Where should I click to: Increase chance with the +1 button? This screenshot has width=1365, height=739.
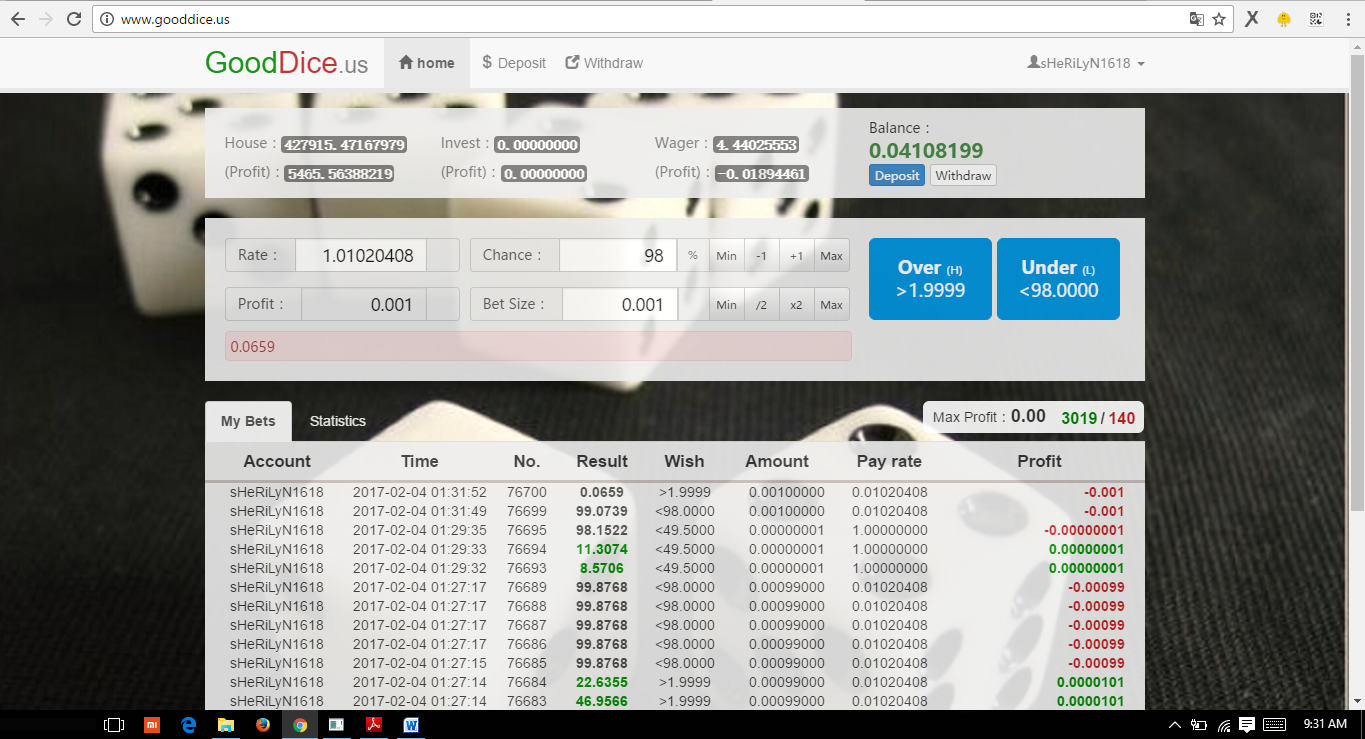pyautogui.click(x=796, y=255)
